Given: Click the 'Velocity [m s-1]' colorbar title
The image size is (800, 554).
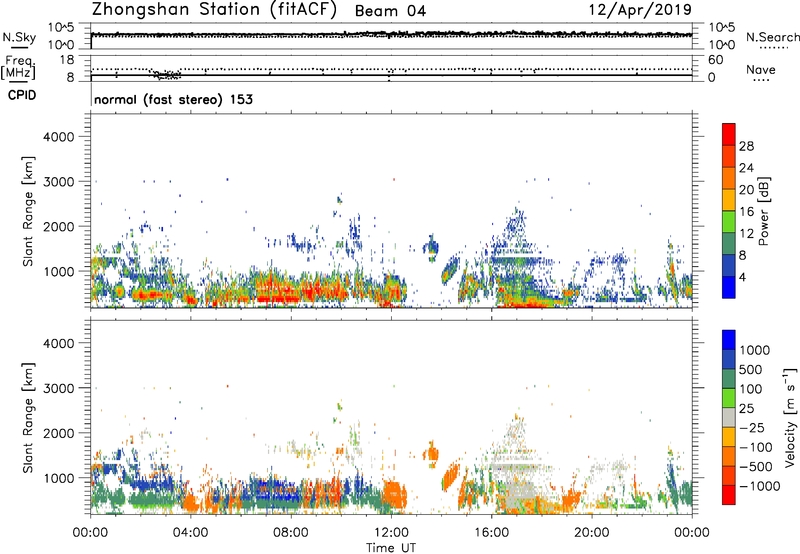Looking at the screenshot, I should pos(790,417).
